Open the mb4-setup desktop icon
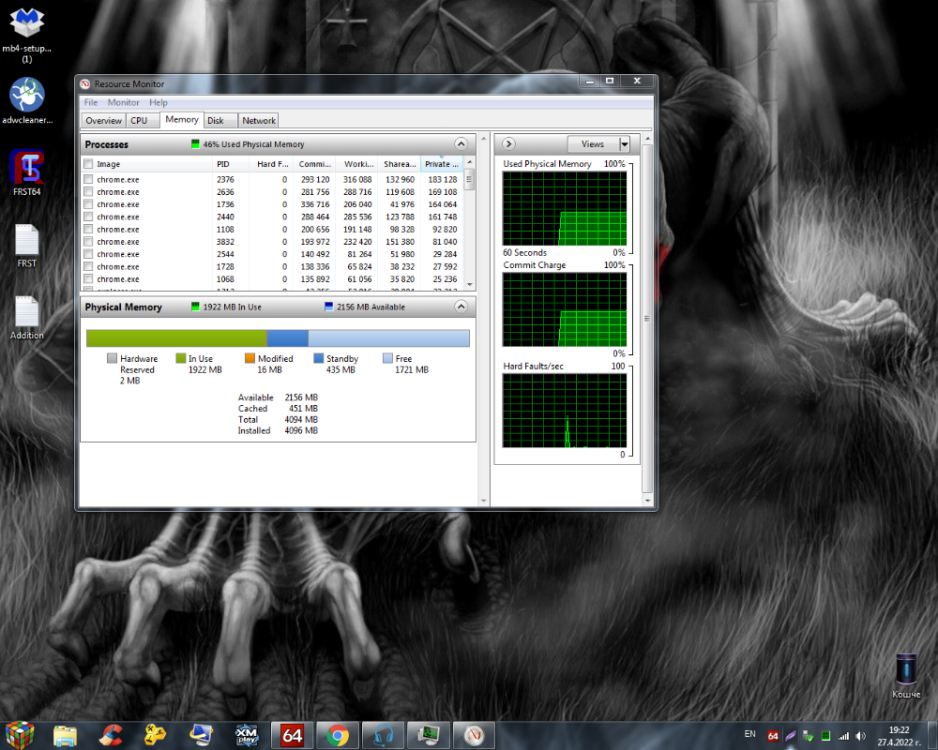Image resolution: width=938 pixels, height=750 pixels. coord(27,34)
